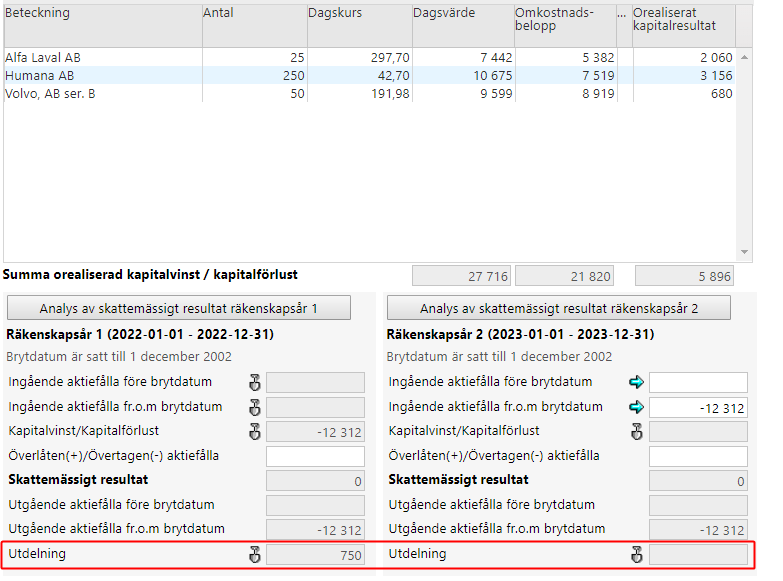783x581 pixels.
Task: Click arrow icon beside Räkenskapsår 2 Ingående aktiefälla fr.o.m brytdatum
Action: (x=636, y=407)
